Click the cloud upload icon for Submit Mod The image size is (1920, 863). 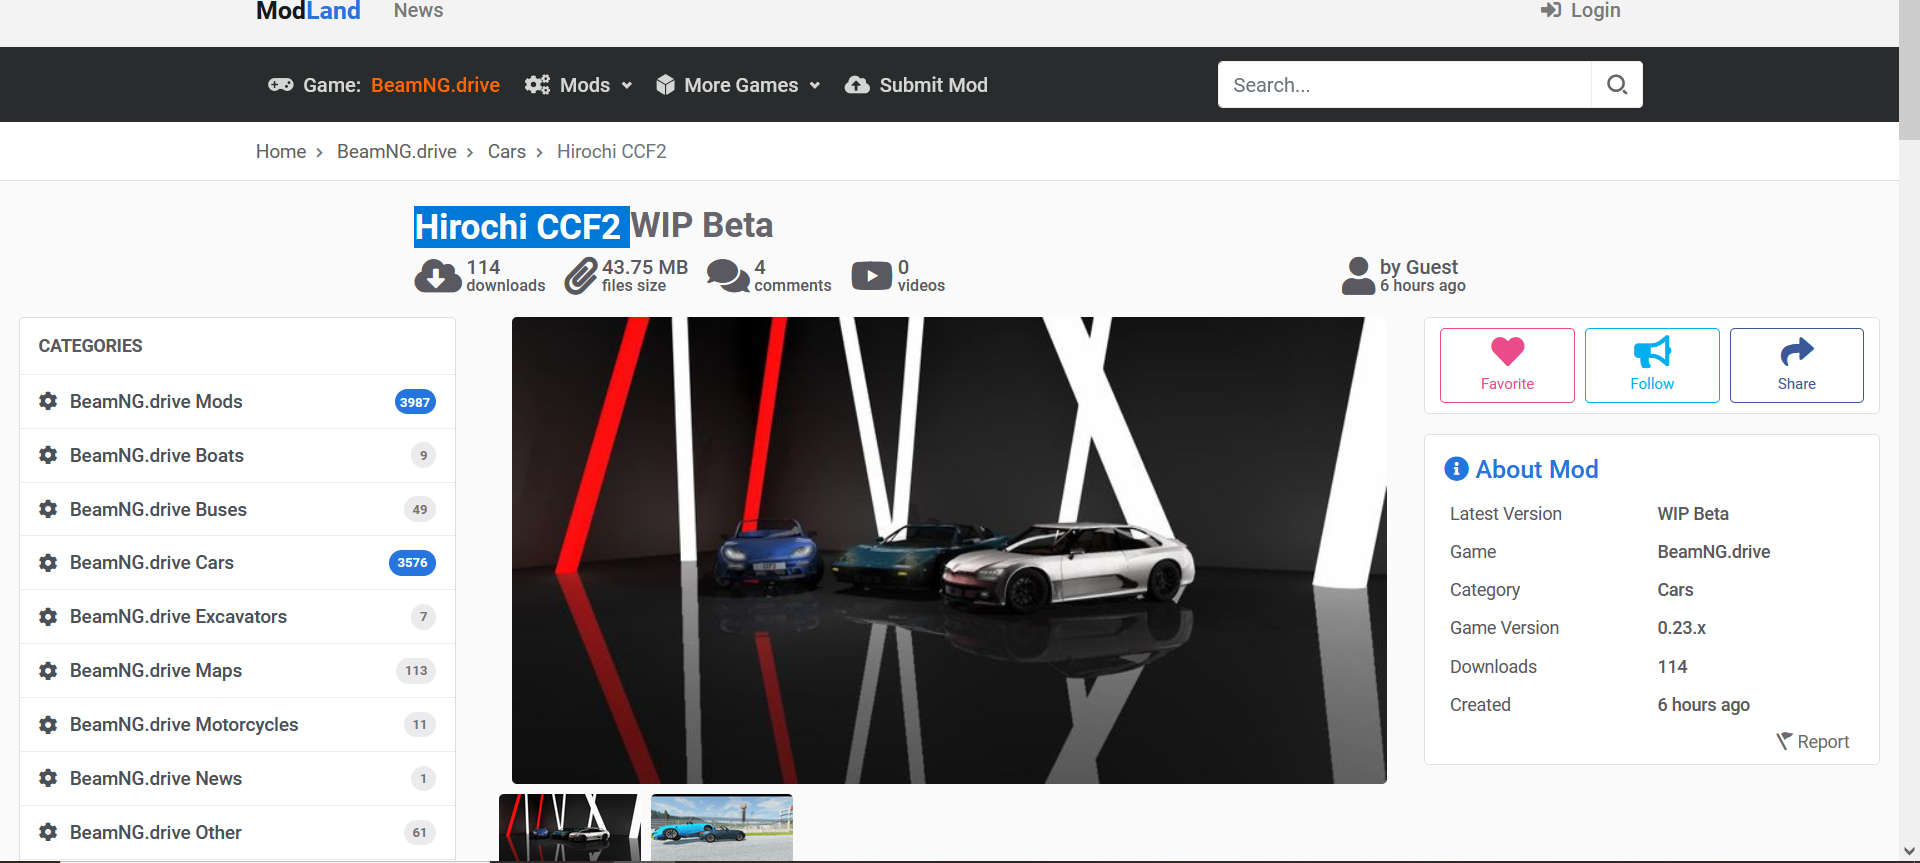tap(857, 85)
